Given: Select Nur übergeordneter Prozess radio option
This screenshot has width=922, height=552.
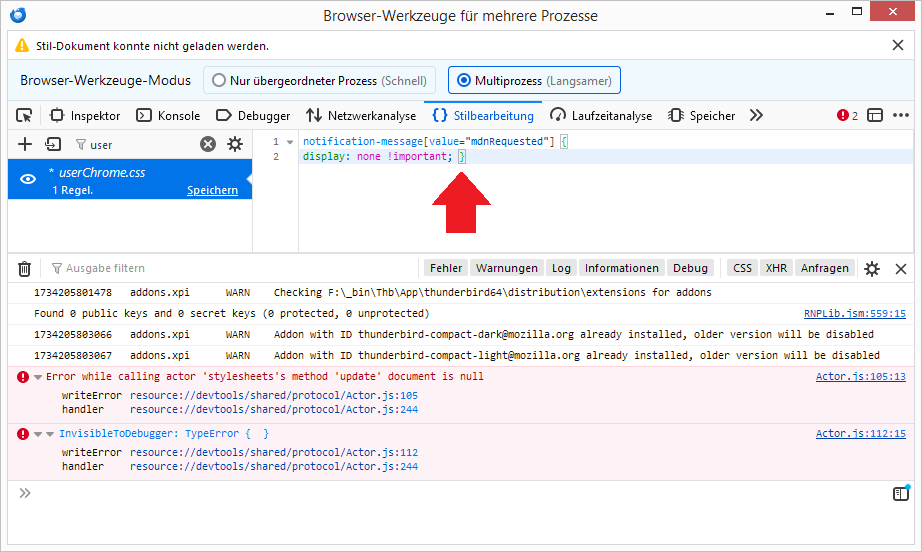Looking at the screenshot, I should click(319, 81).
